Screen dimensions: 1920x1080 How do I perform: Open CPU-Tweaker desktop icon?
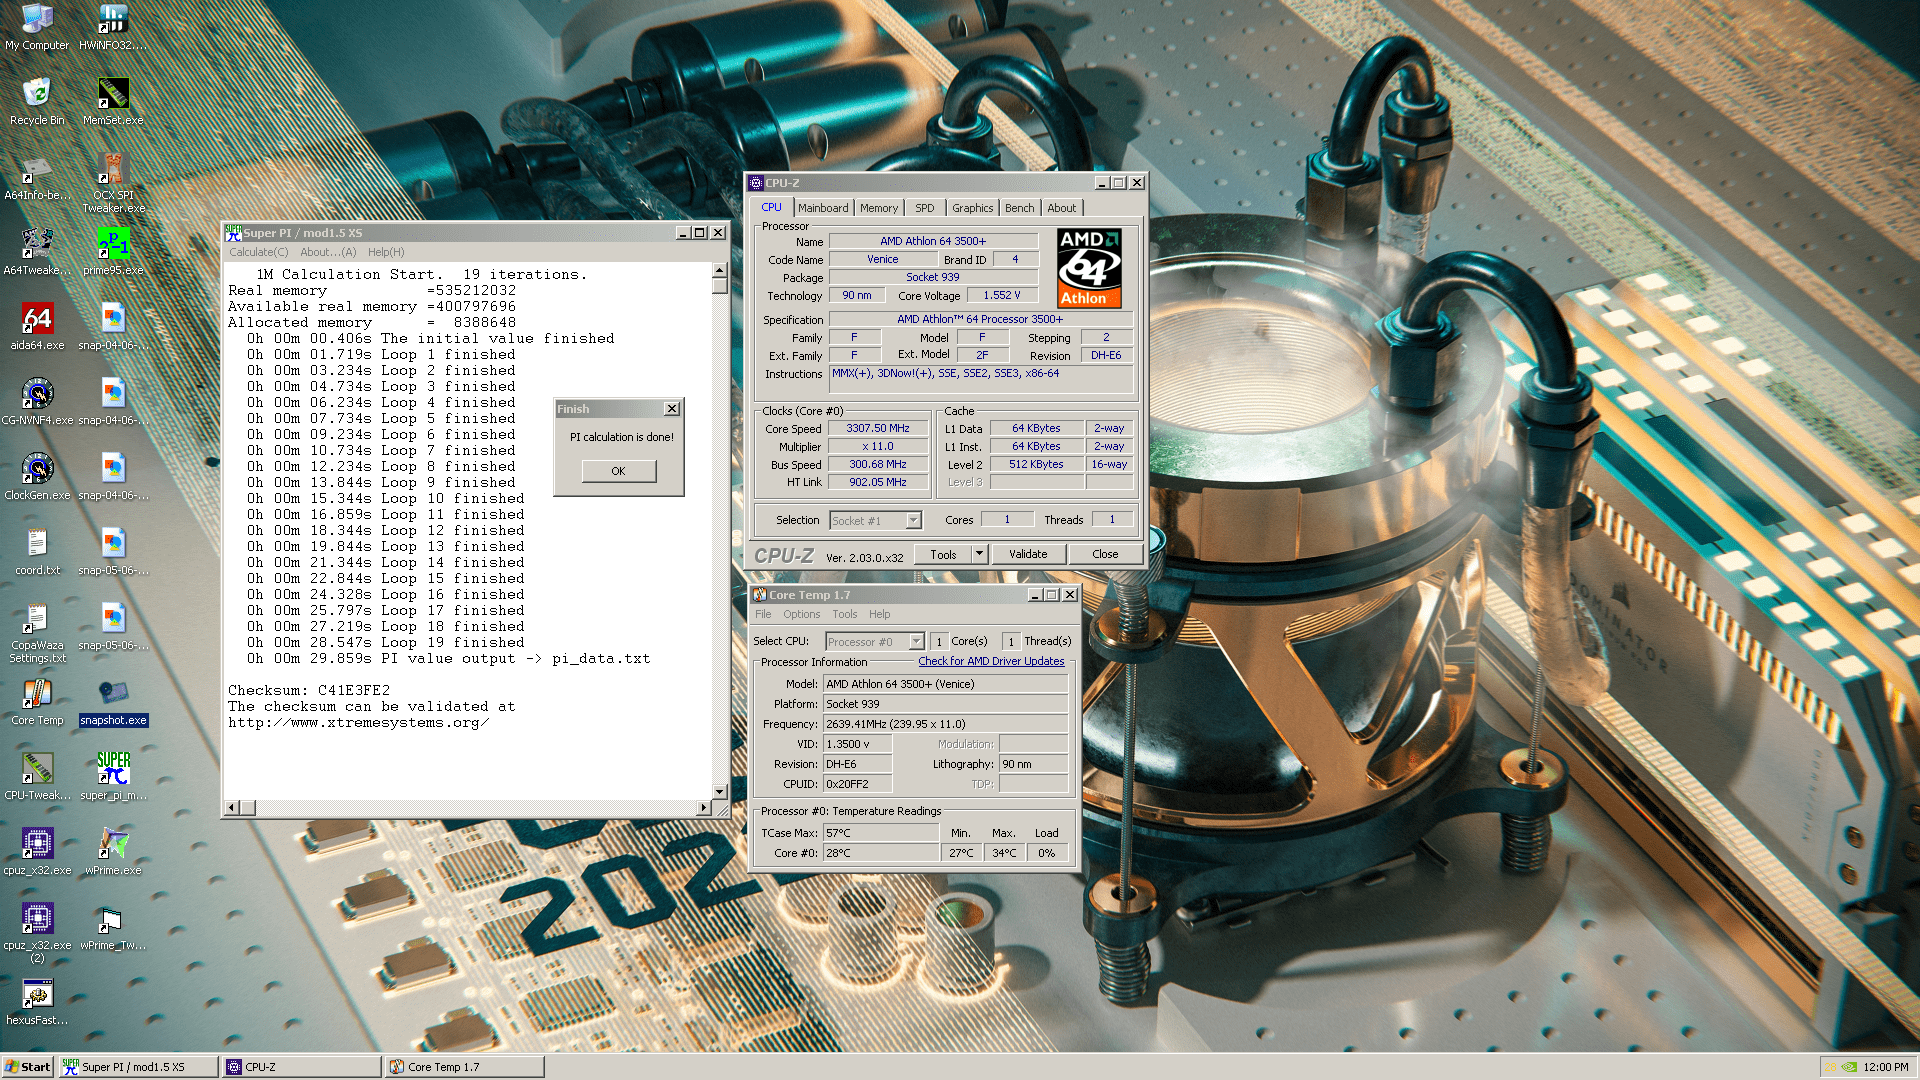coord(37,777)
